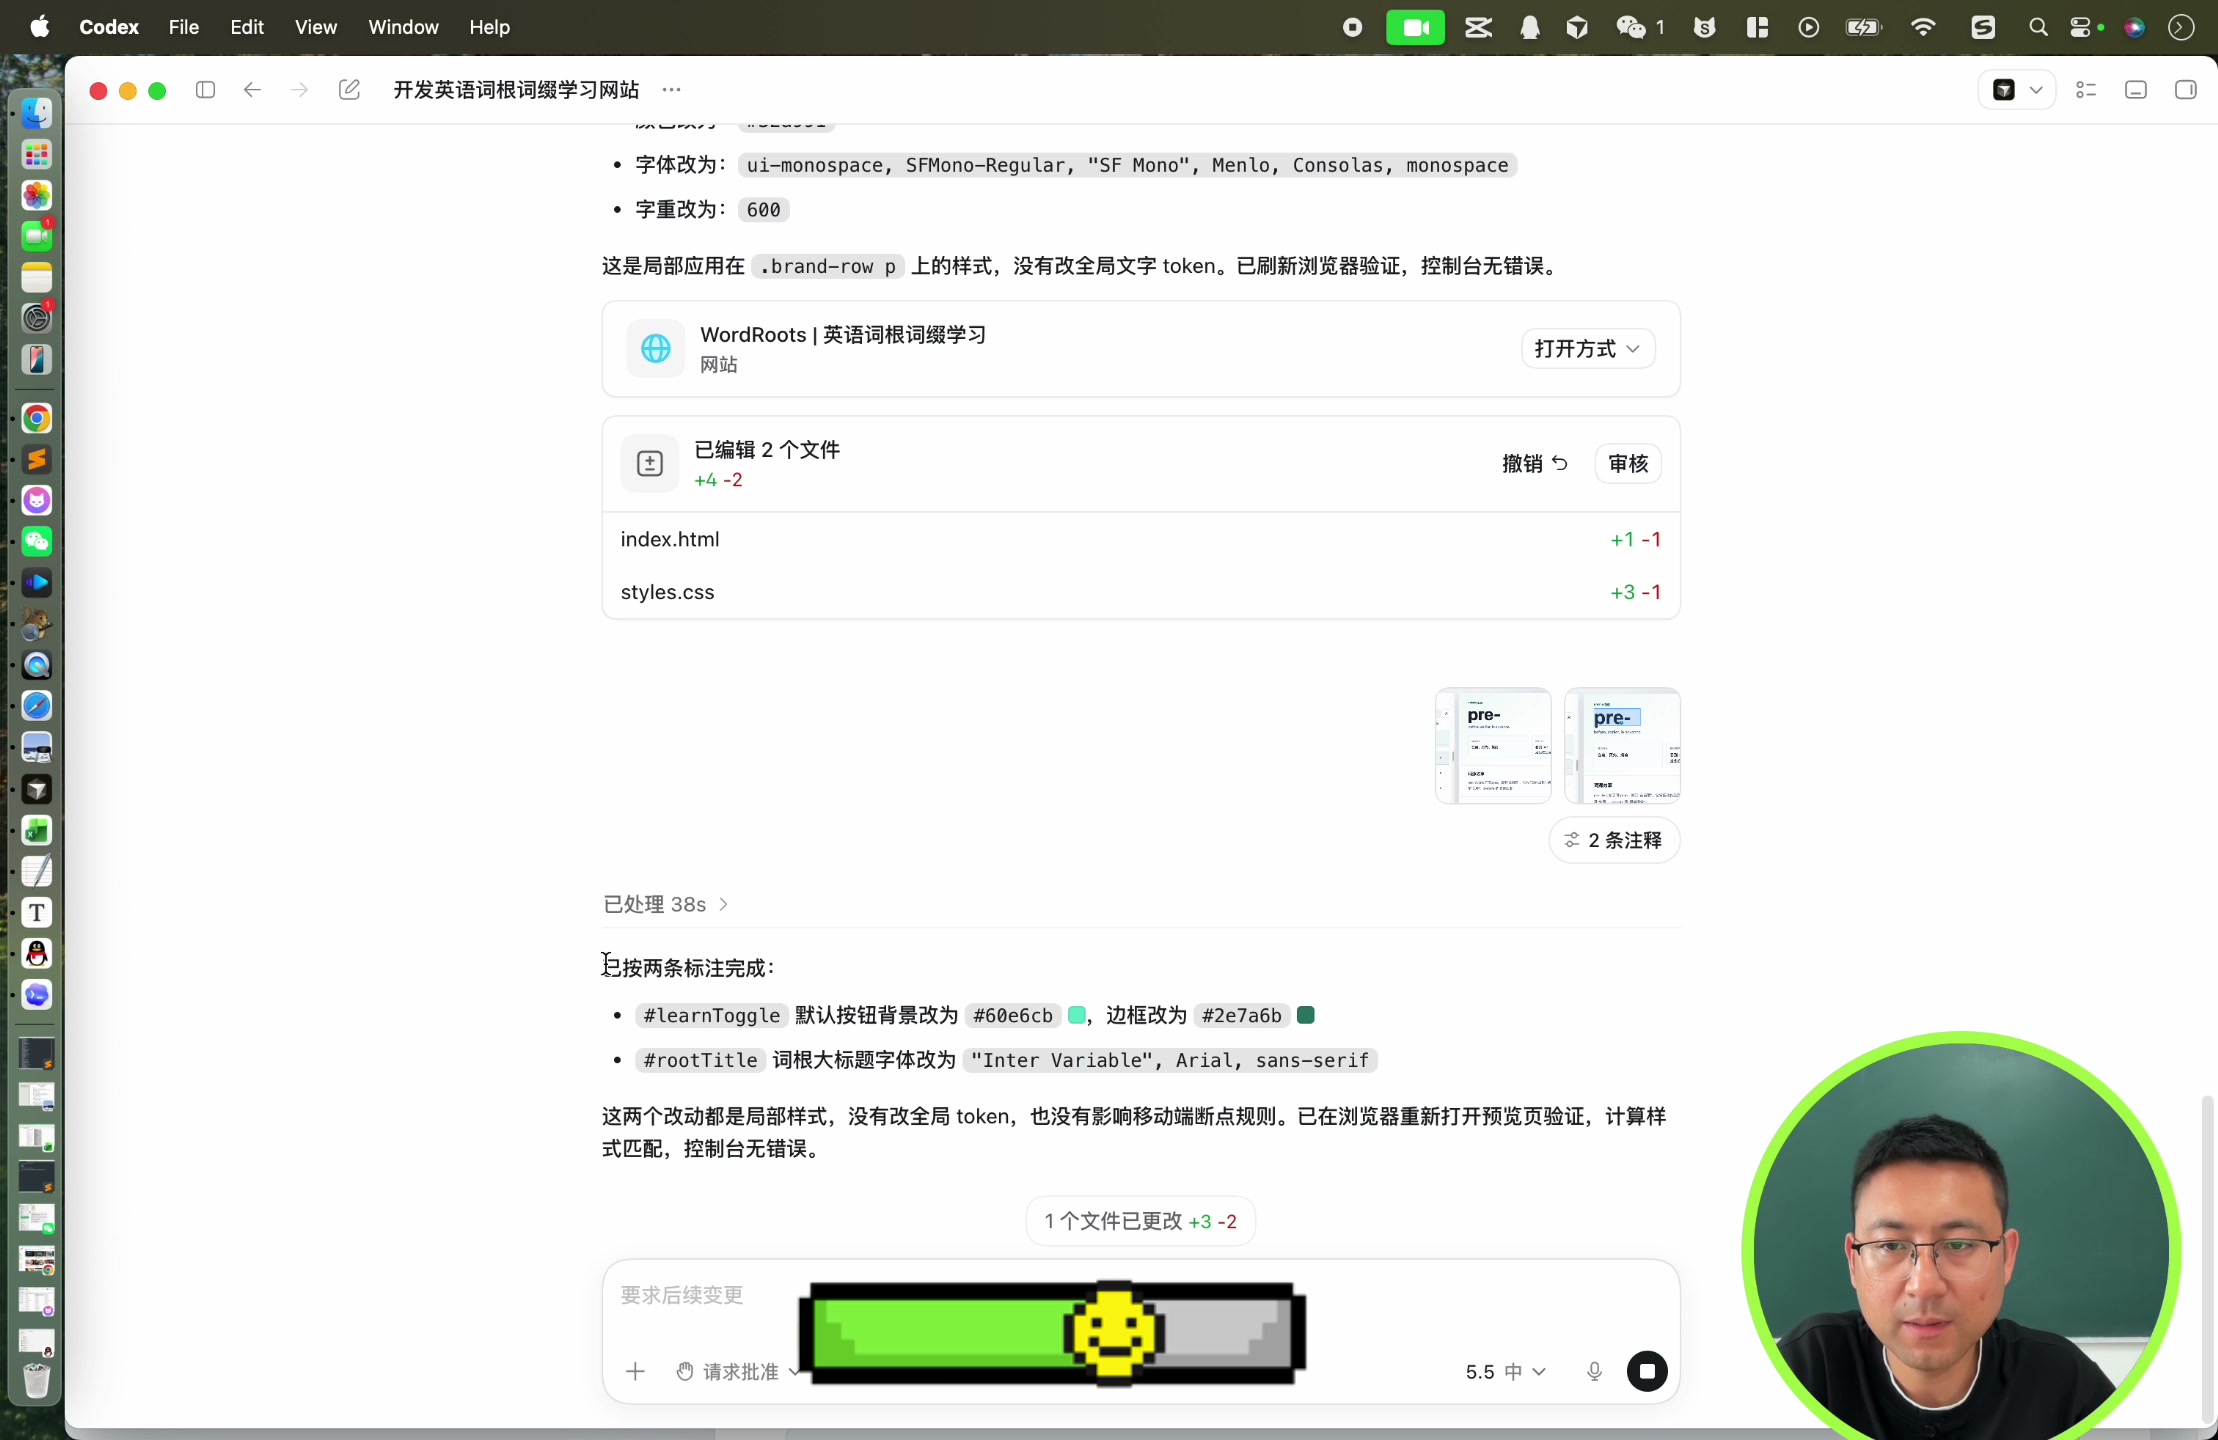Click the #2e7a6b color swatch
Screen dimensions: 2218x1440
[1305, 1015]
